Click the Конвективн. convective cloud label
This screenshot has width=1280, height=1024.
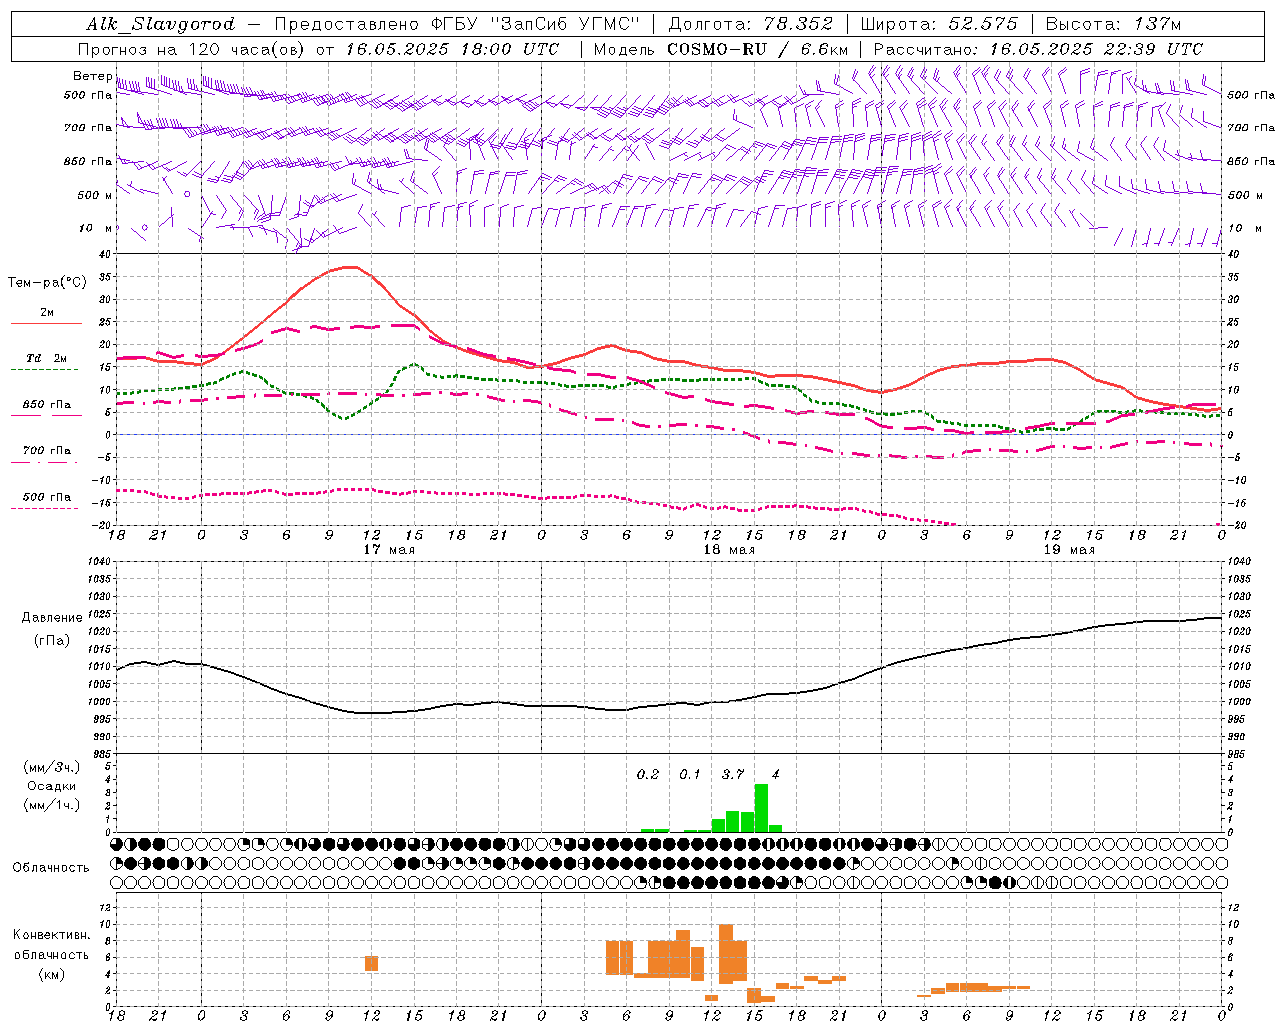point(52,935)
